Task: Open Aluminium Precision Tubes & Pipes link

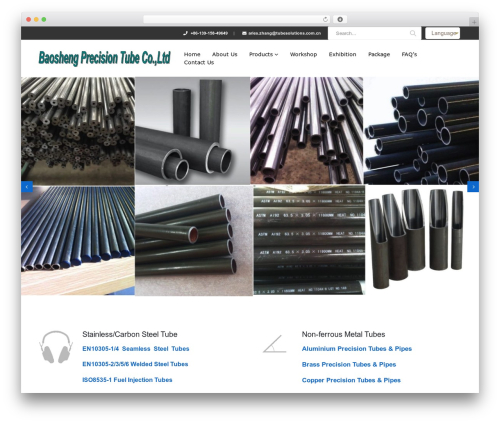Action: coord(357,349)
